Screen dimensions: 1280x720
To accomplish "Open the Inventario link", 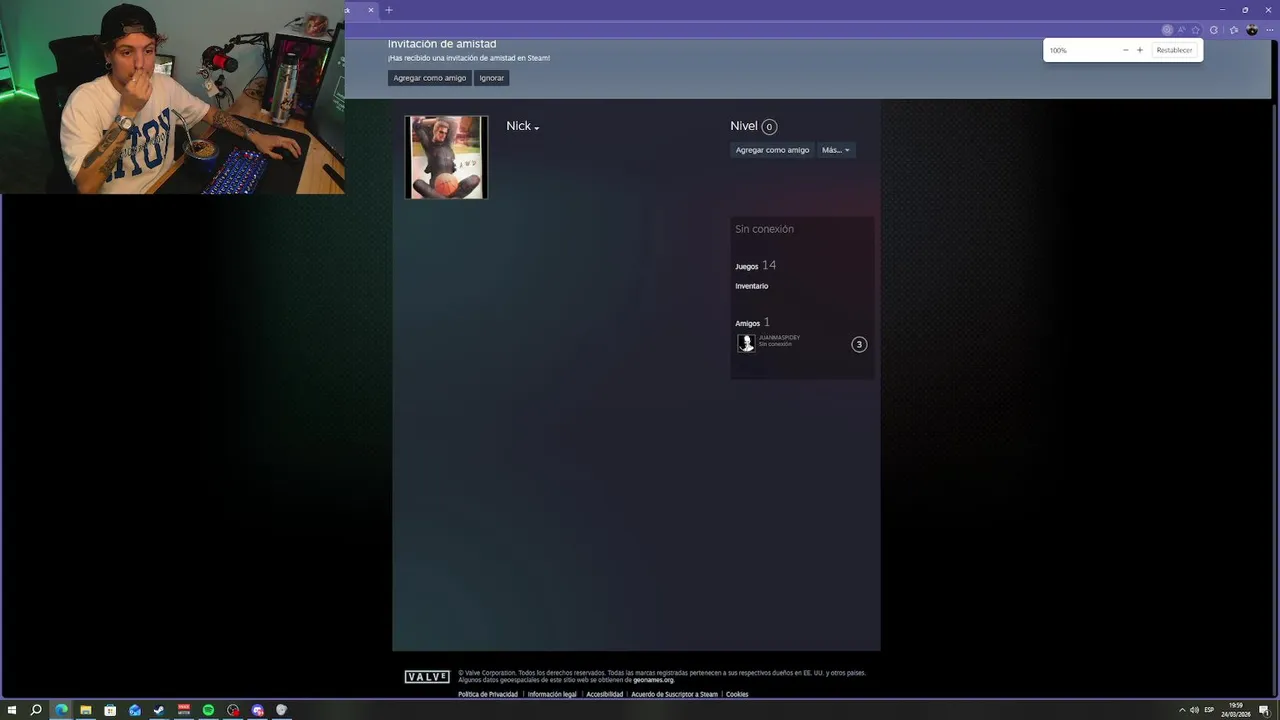I will coord(752,286).
